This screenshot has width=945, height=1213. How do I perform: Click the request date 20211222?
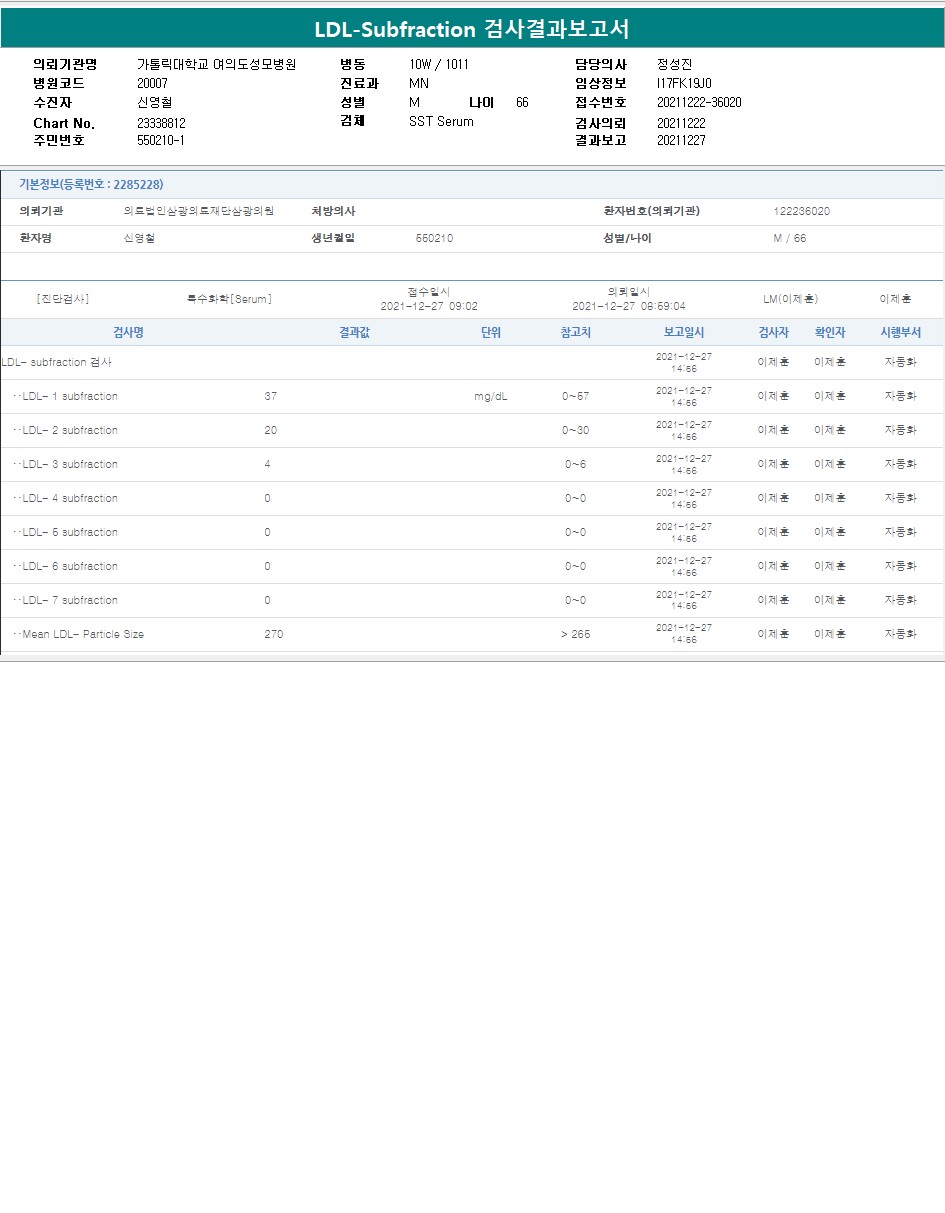681,122
